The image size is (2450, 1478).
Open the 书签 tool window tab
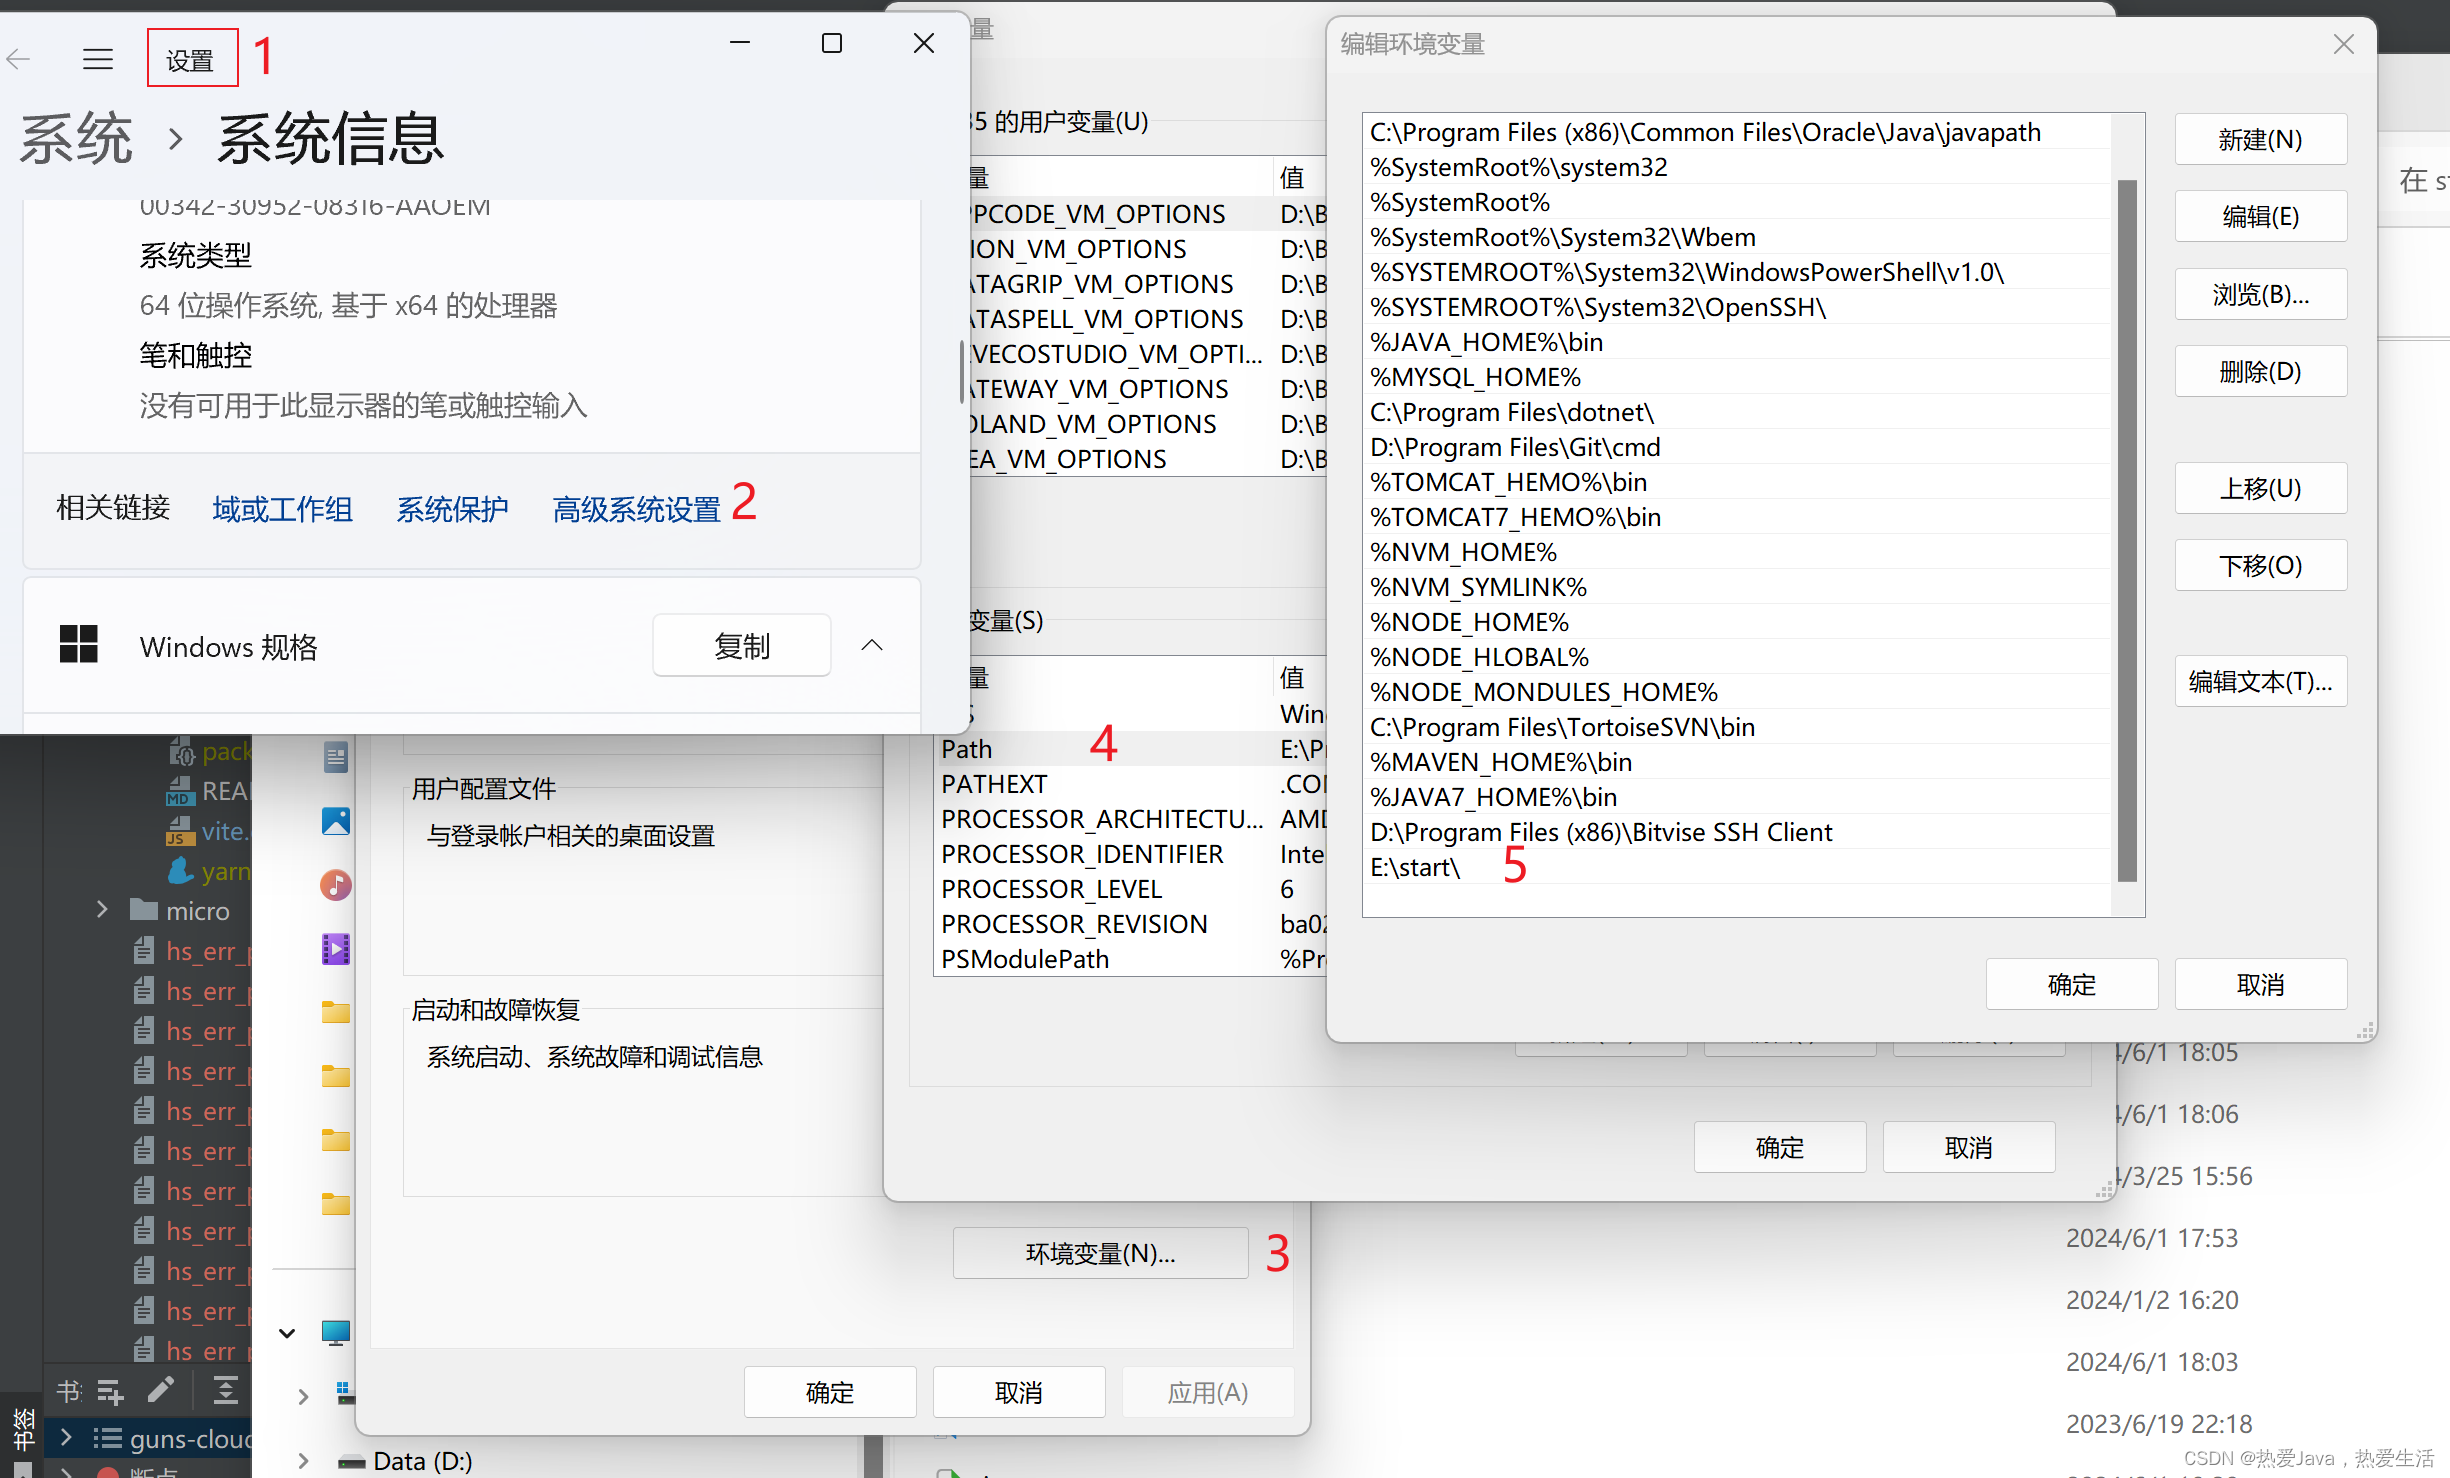click(x=22, y=1430)
